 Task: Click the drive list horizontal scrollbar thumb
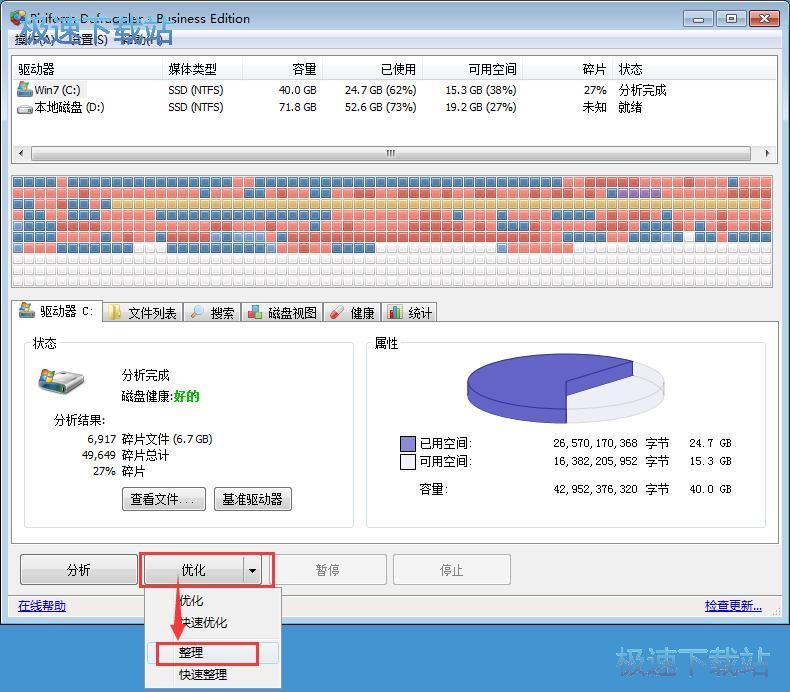pyautogui.click(x=390, y=153)
